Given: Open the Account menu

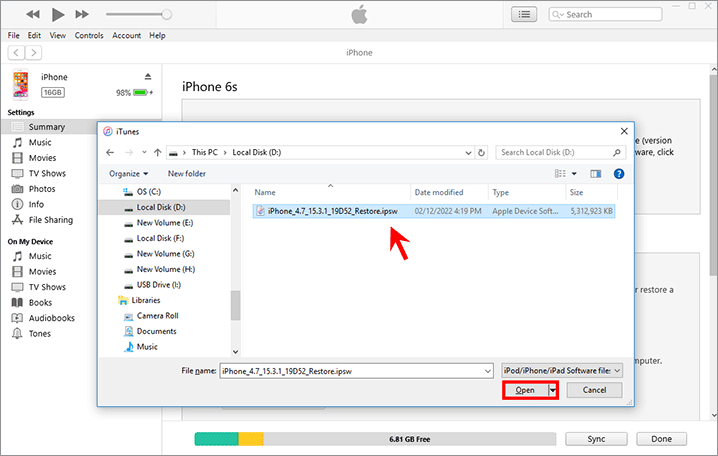Looking at the screenshot, I should point(126,35).
